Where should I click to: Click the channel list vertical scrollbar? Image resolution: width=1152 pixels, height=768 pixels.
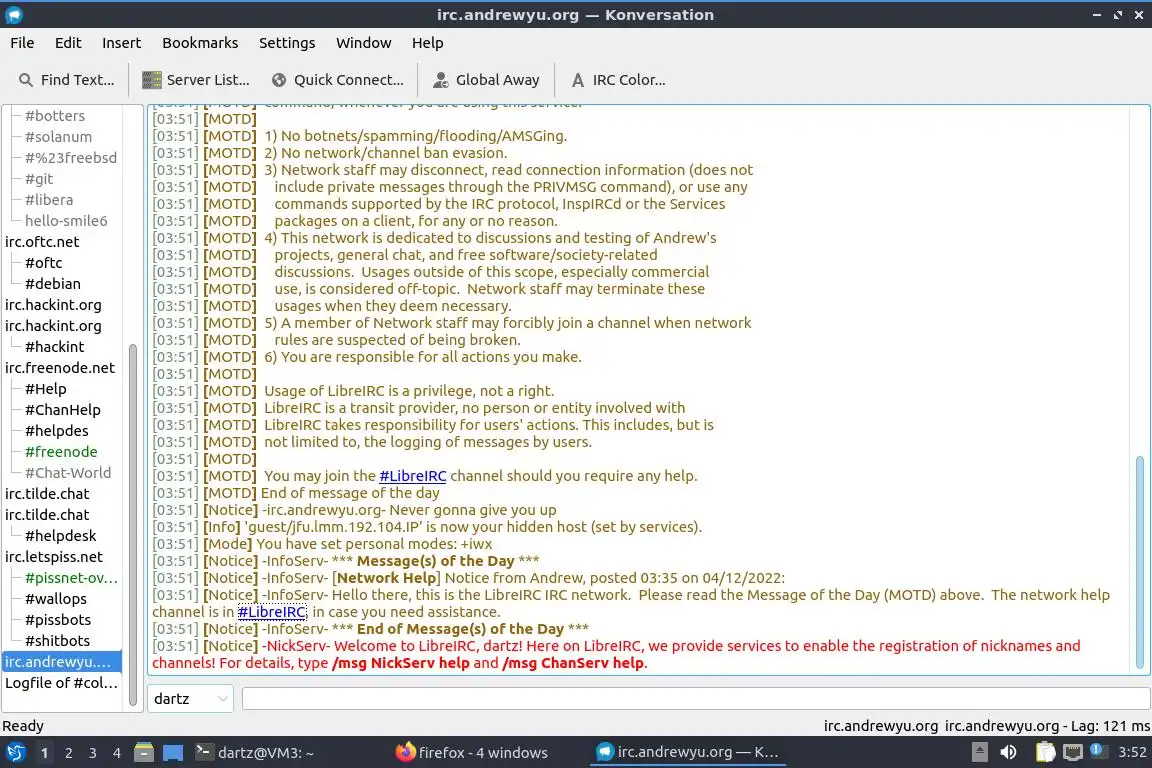click(133, 524)
